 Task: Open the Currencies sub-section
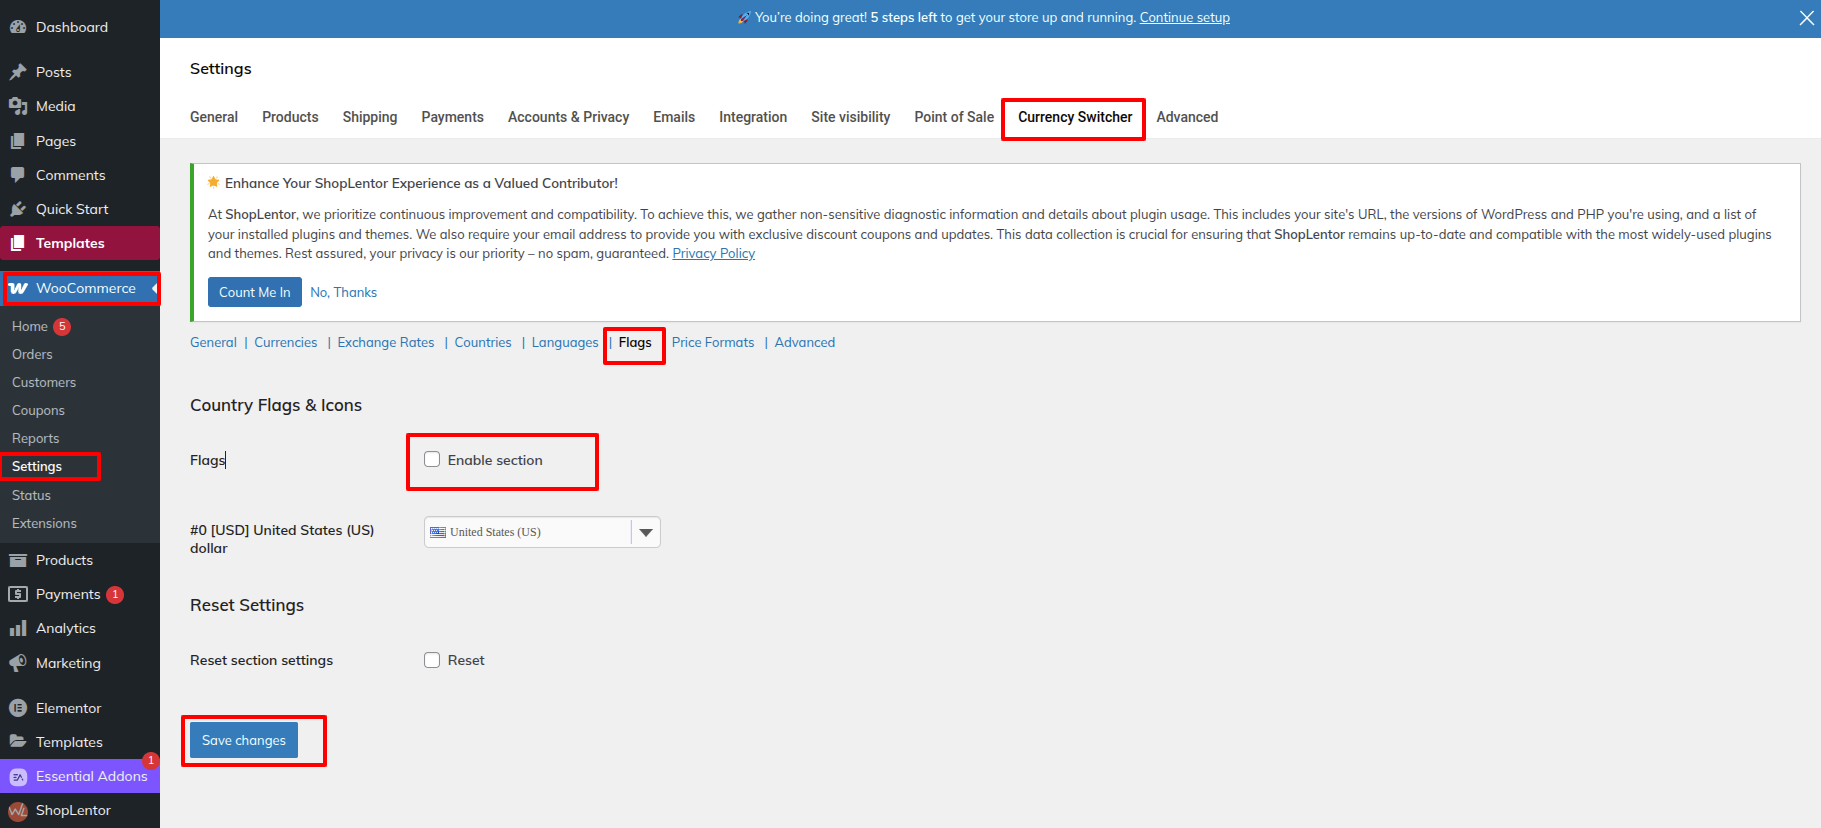tap(285, 342)
